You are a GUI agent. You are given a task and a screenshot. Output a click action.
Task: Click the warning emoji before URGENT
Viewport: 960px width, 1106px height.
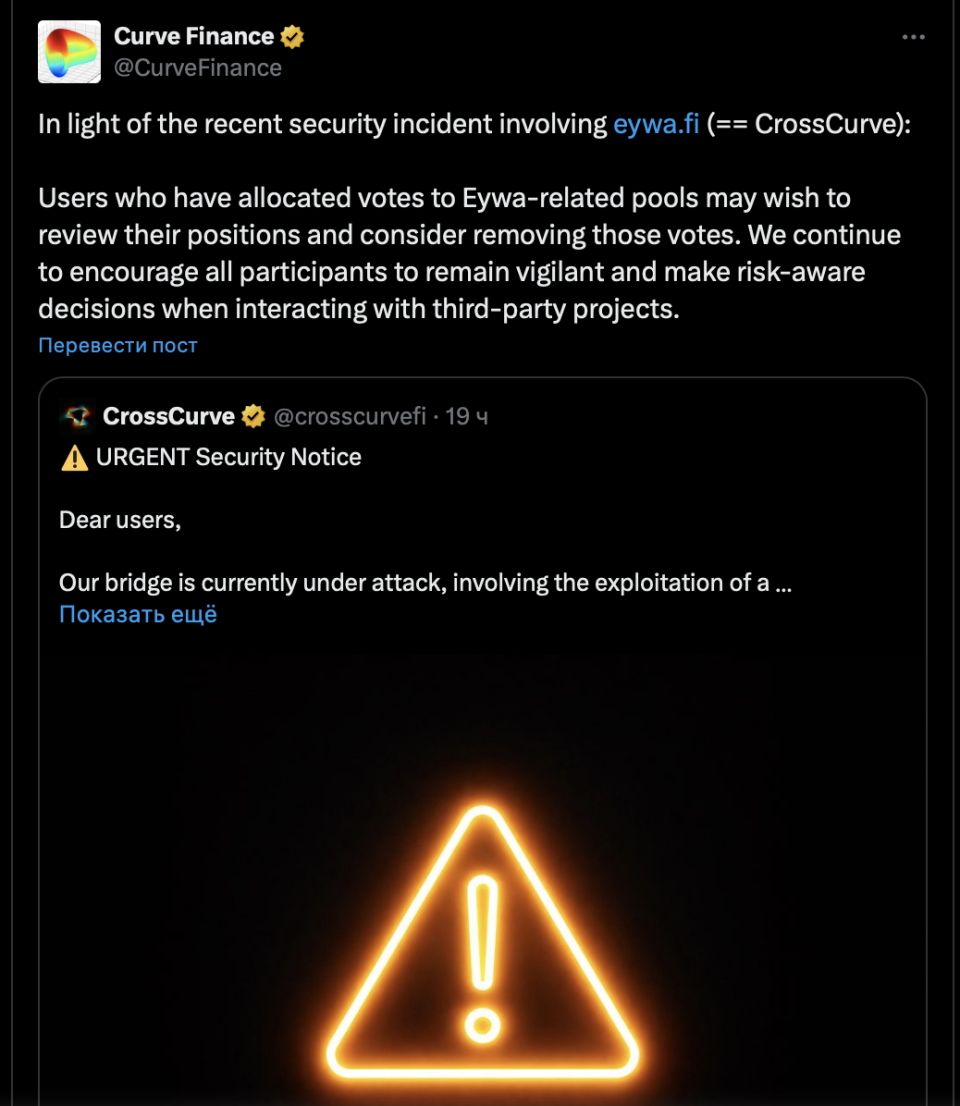tap(74, 458)
